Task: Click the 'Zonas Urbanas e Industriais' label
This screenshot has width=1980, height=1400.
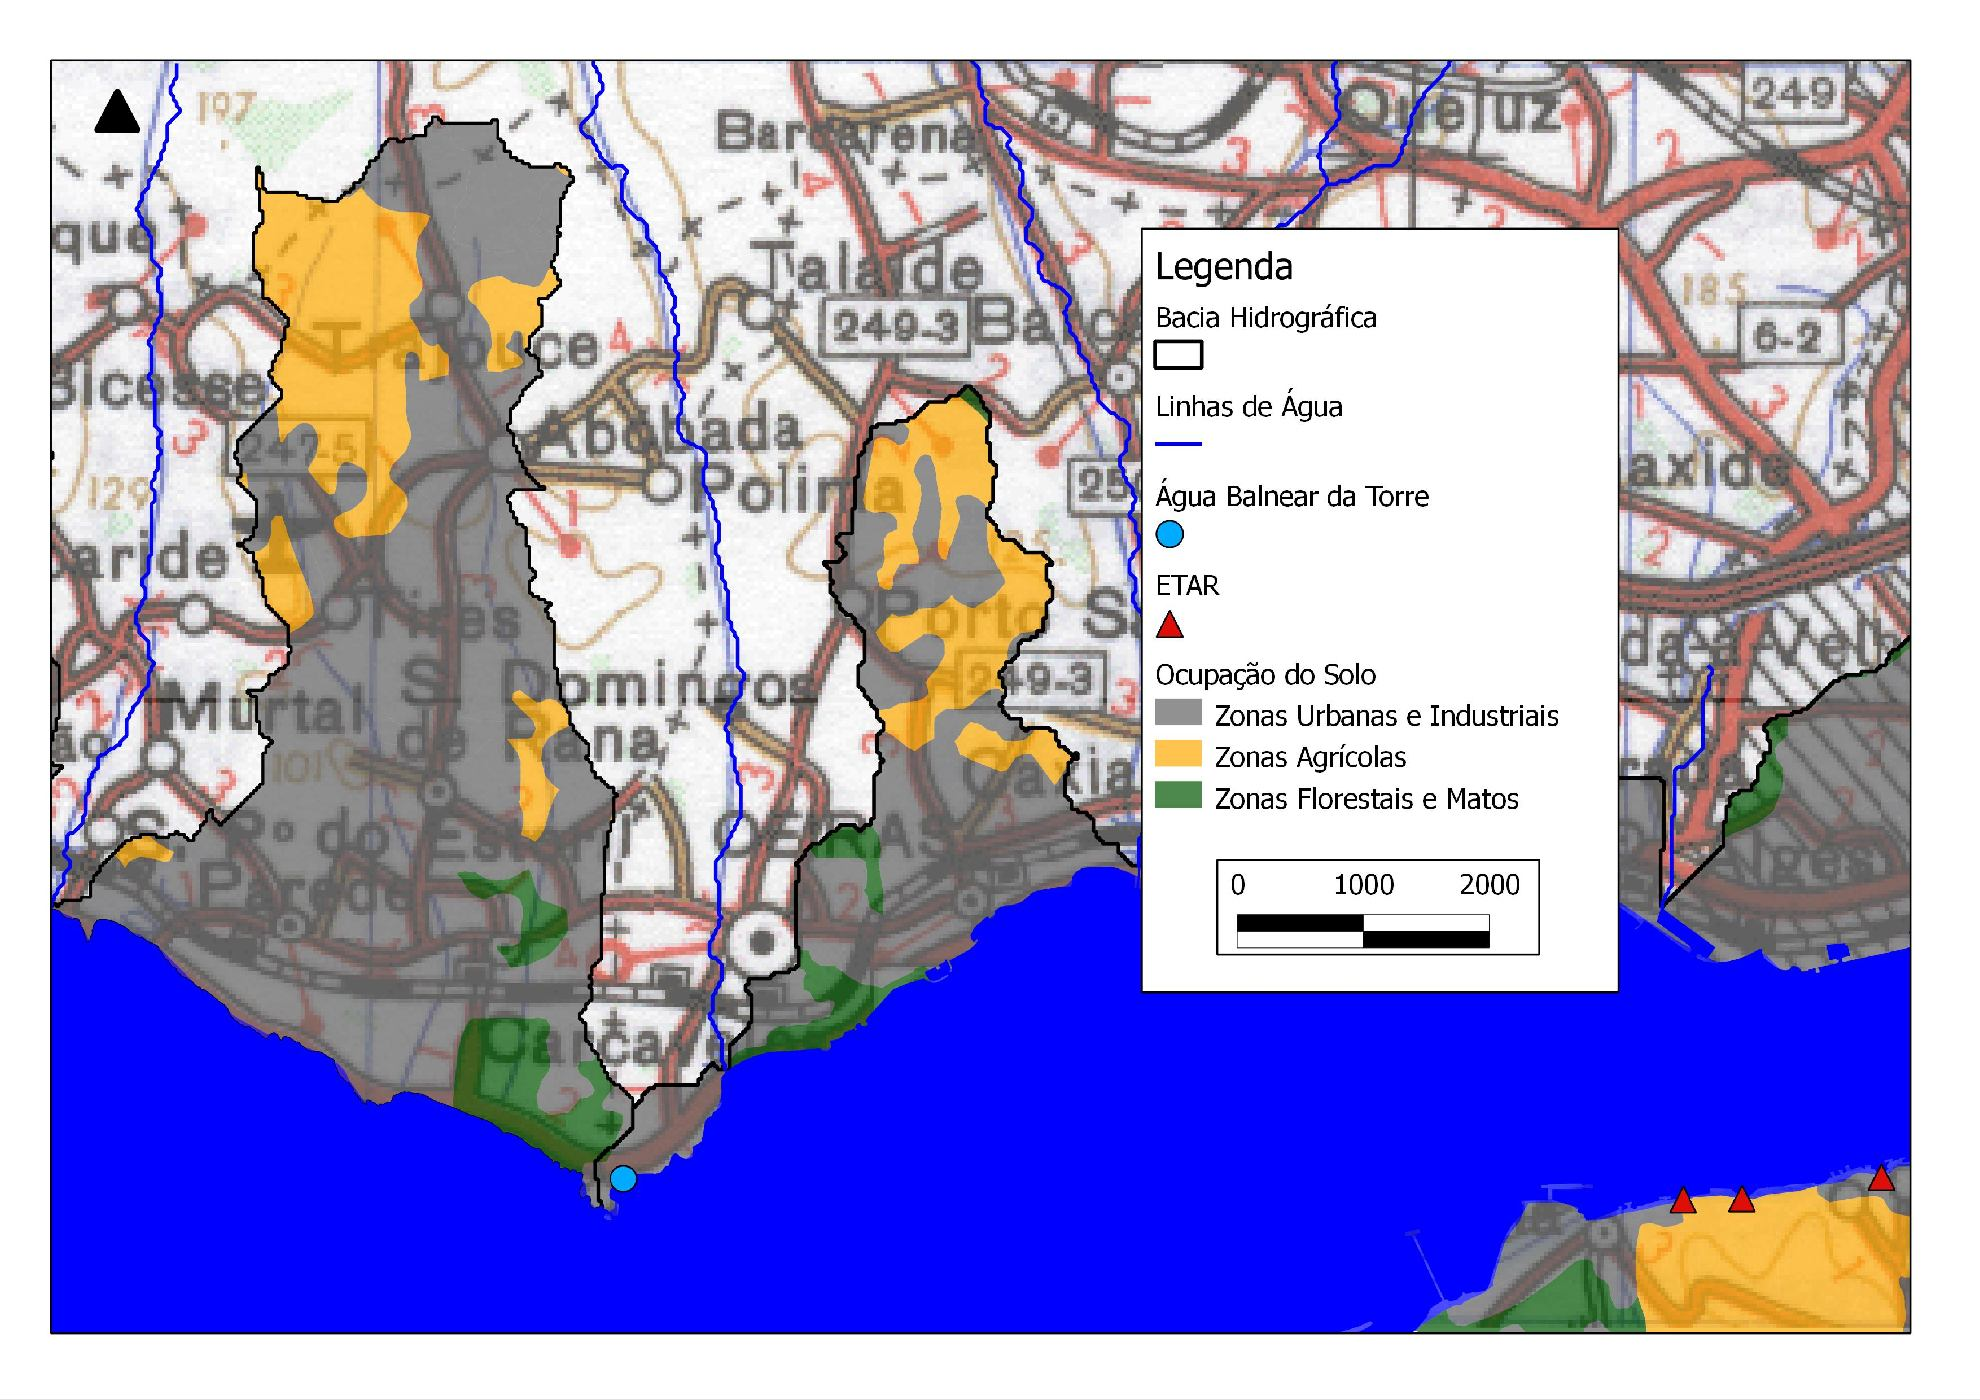Action: click(1387, 716)
